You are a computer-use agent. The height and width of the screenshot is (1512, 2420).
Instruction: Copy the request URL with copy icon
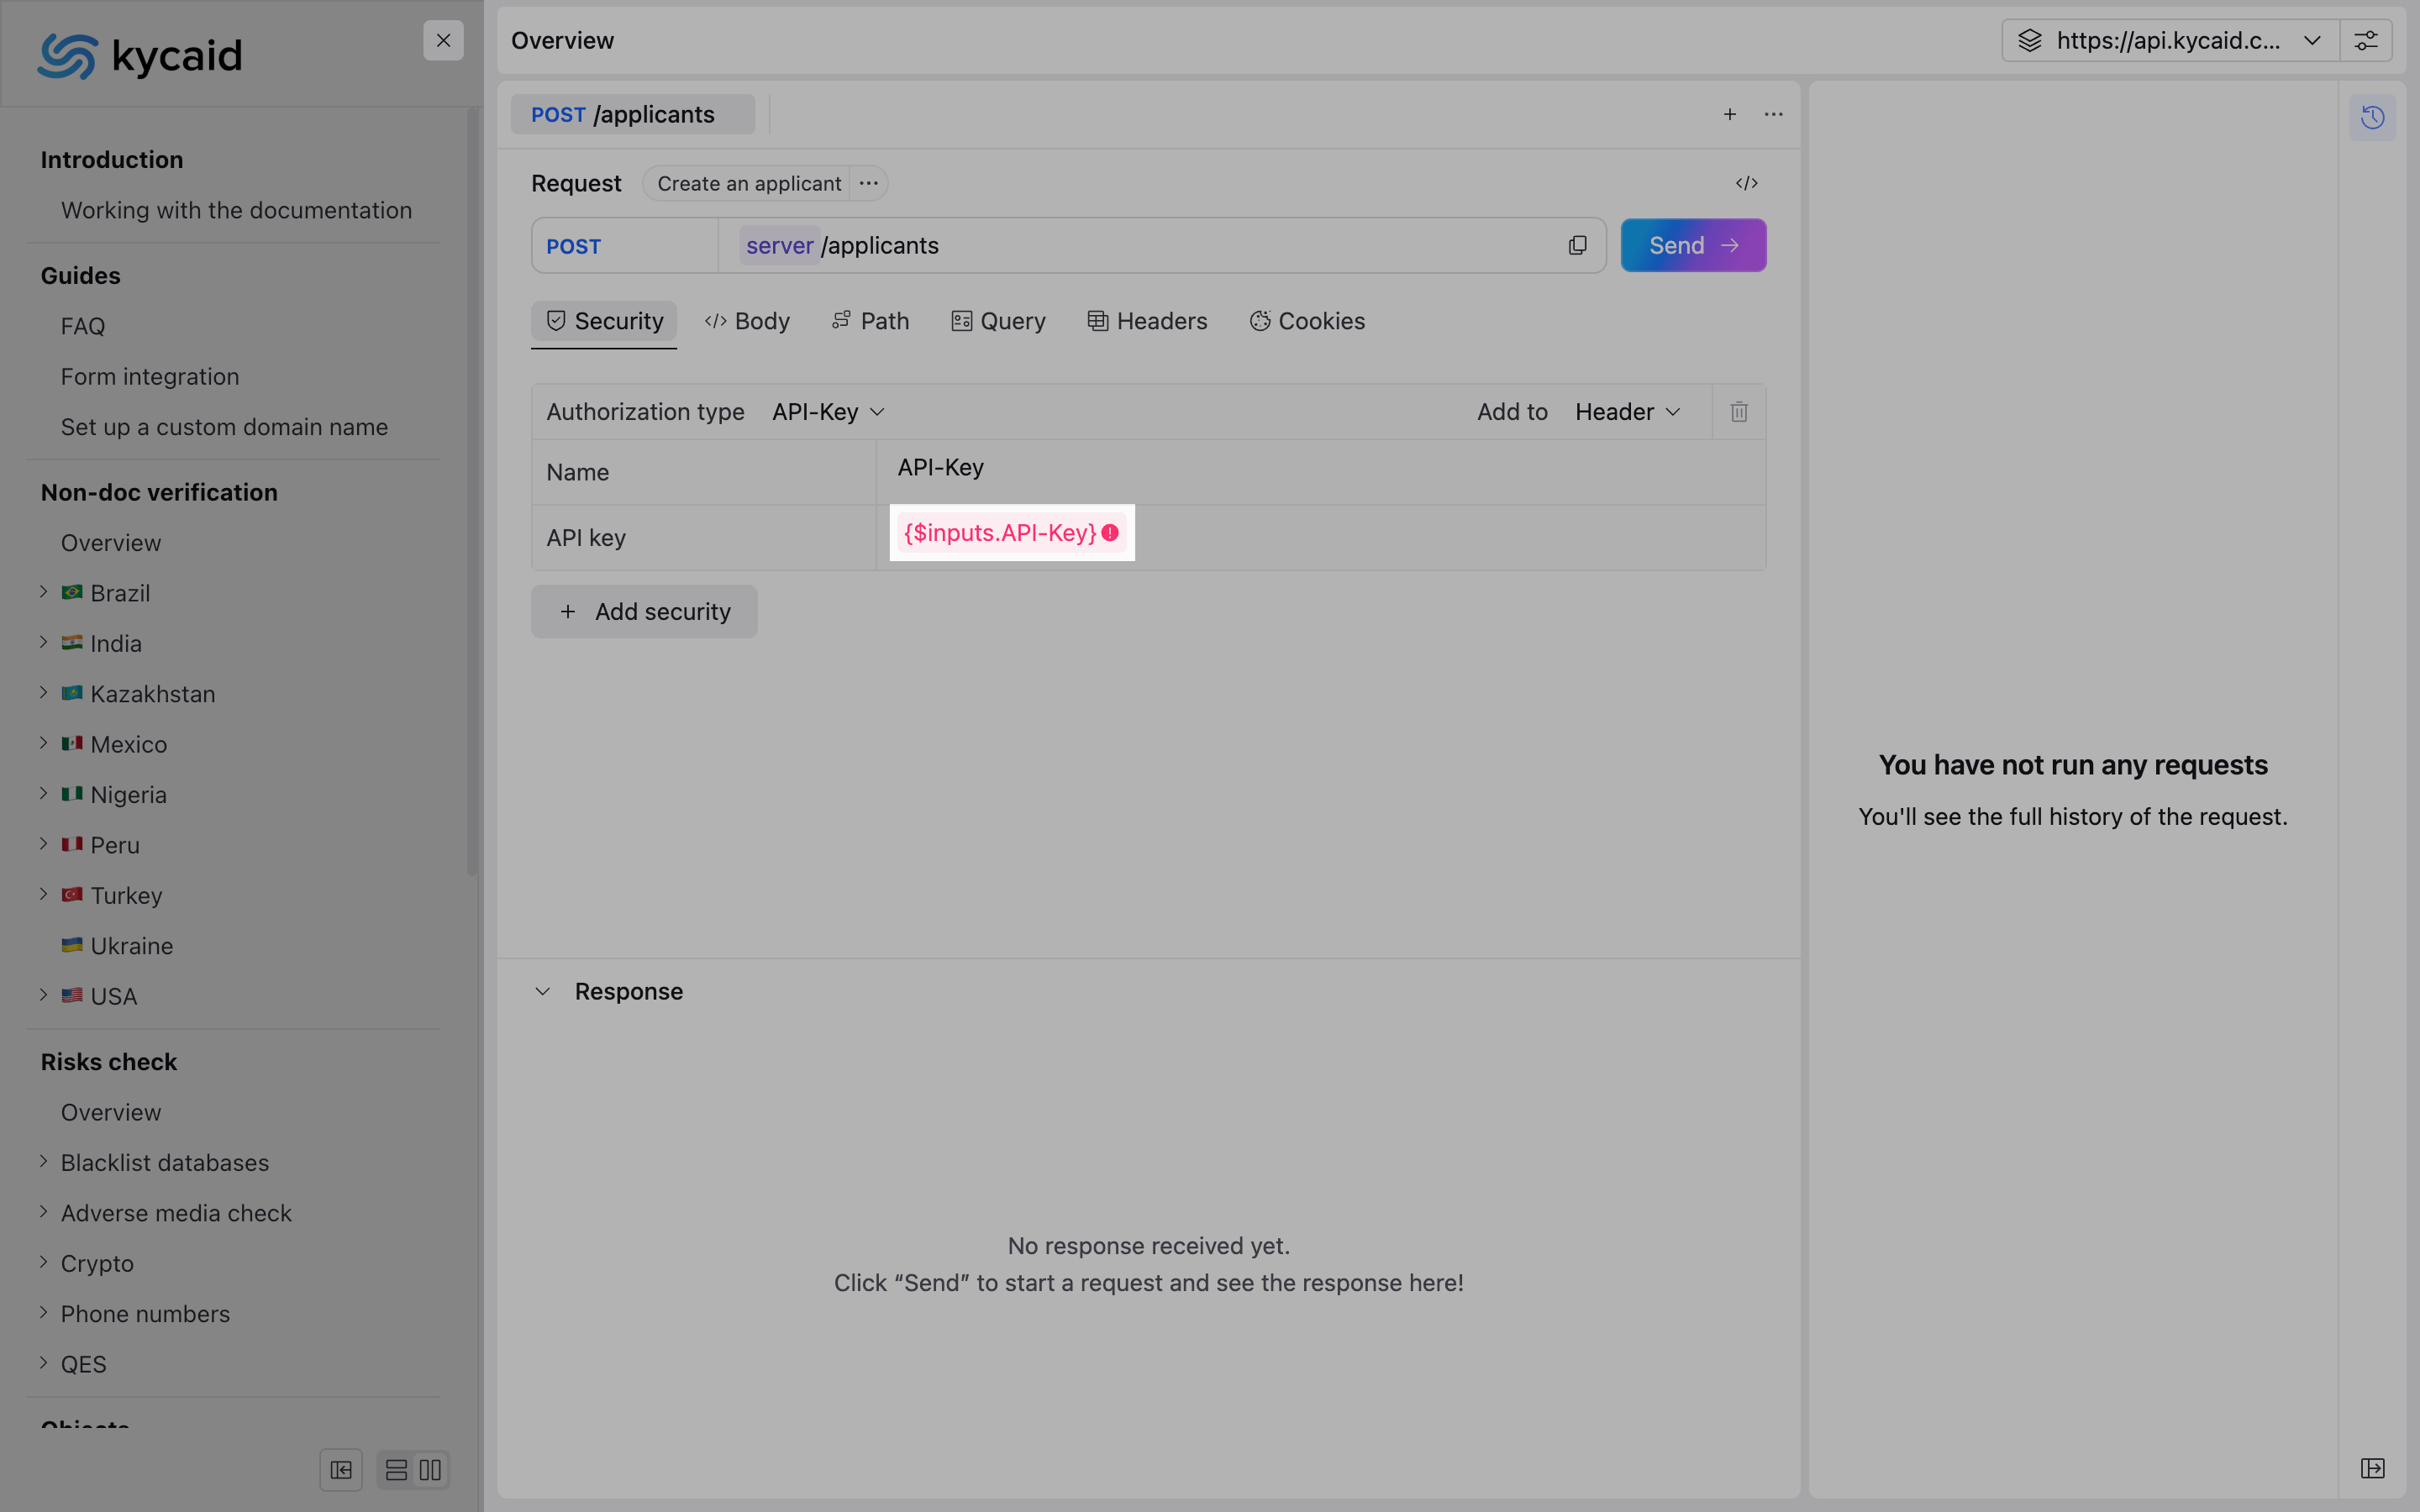(x=1577, y=246)
